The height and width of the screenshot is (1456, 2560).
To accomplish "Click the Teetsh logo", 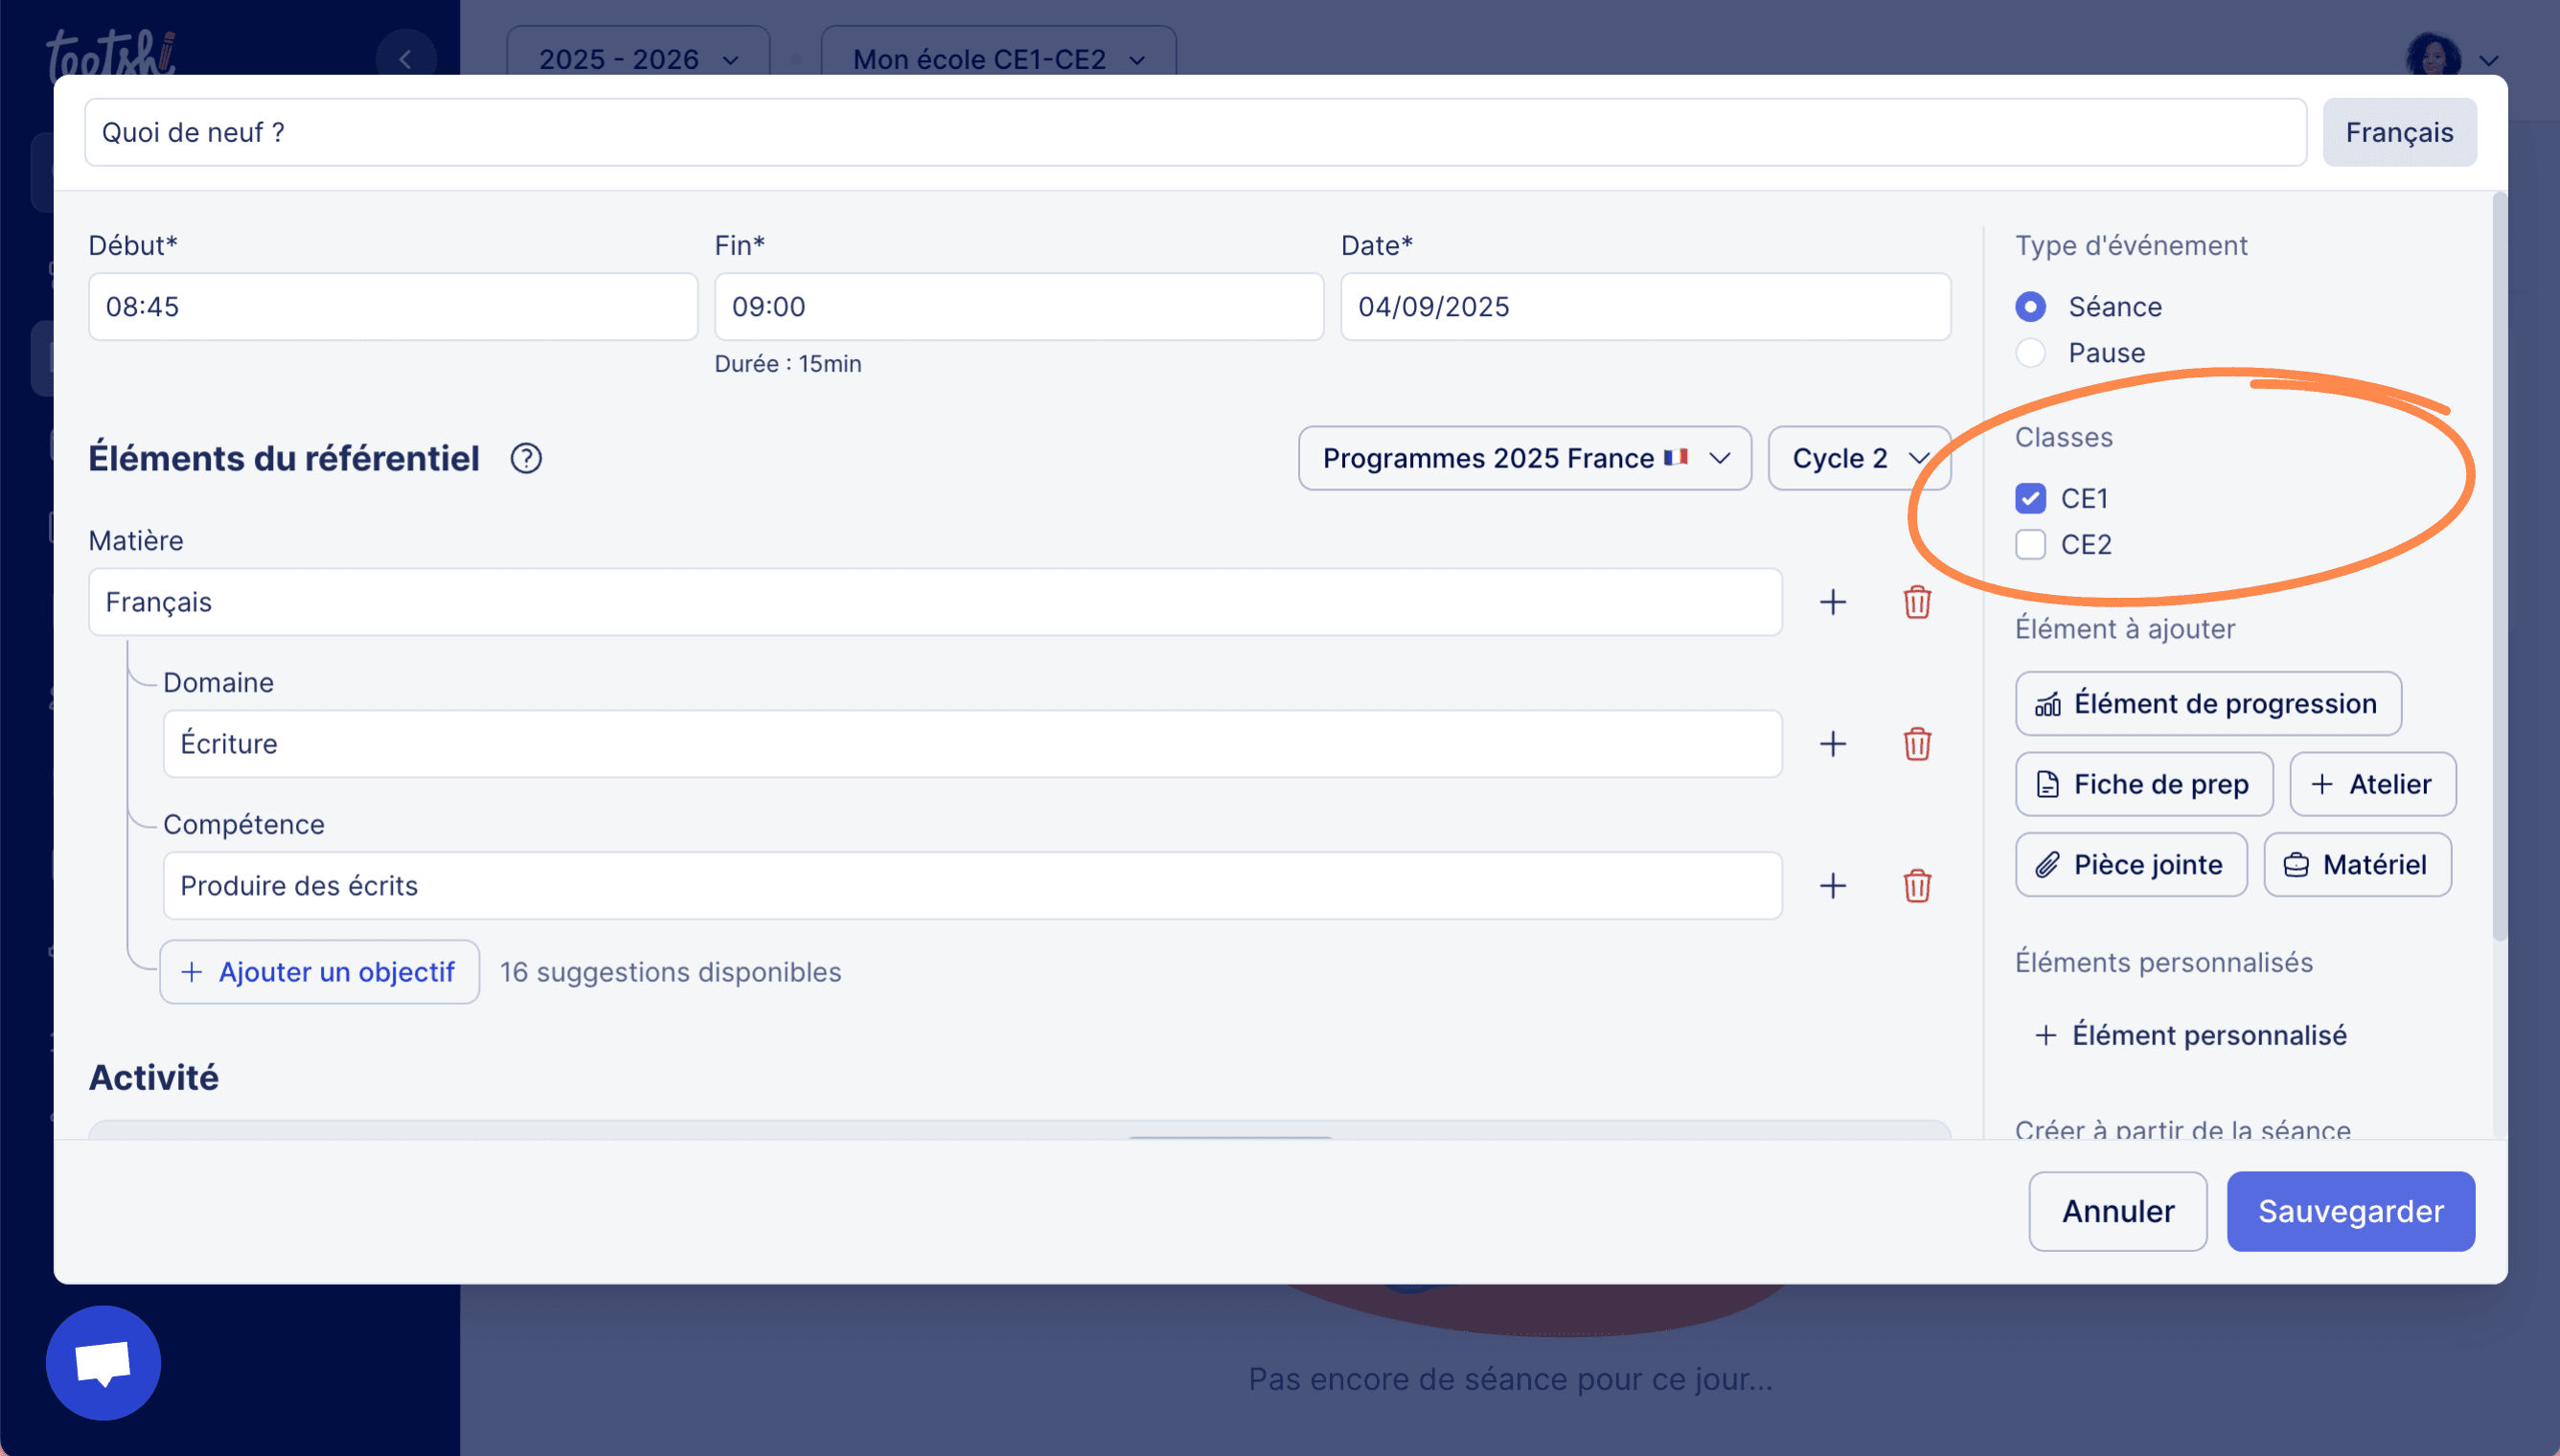I will tap(111, 54).
